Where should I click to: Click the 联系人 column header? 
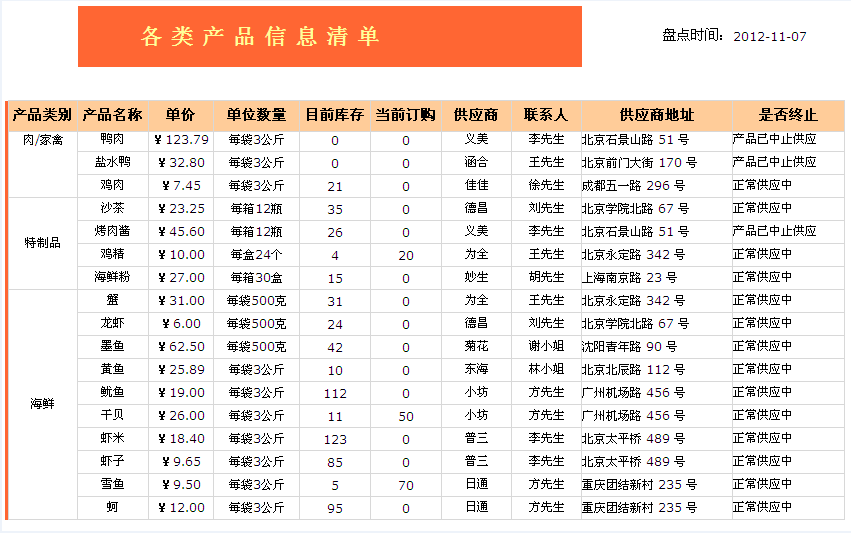pos(545,115)
